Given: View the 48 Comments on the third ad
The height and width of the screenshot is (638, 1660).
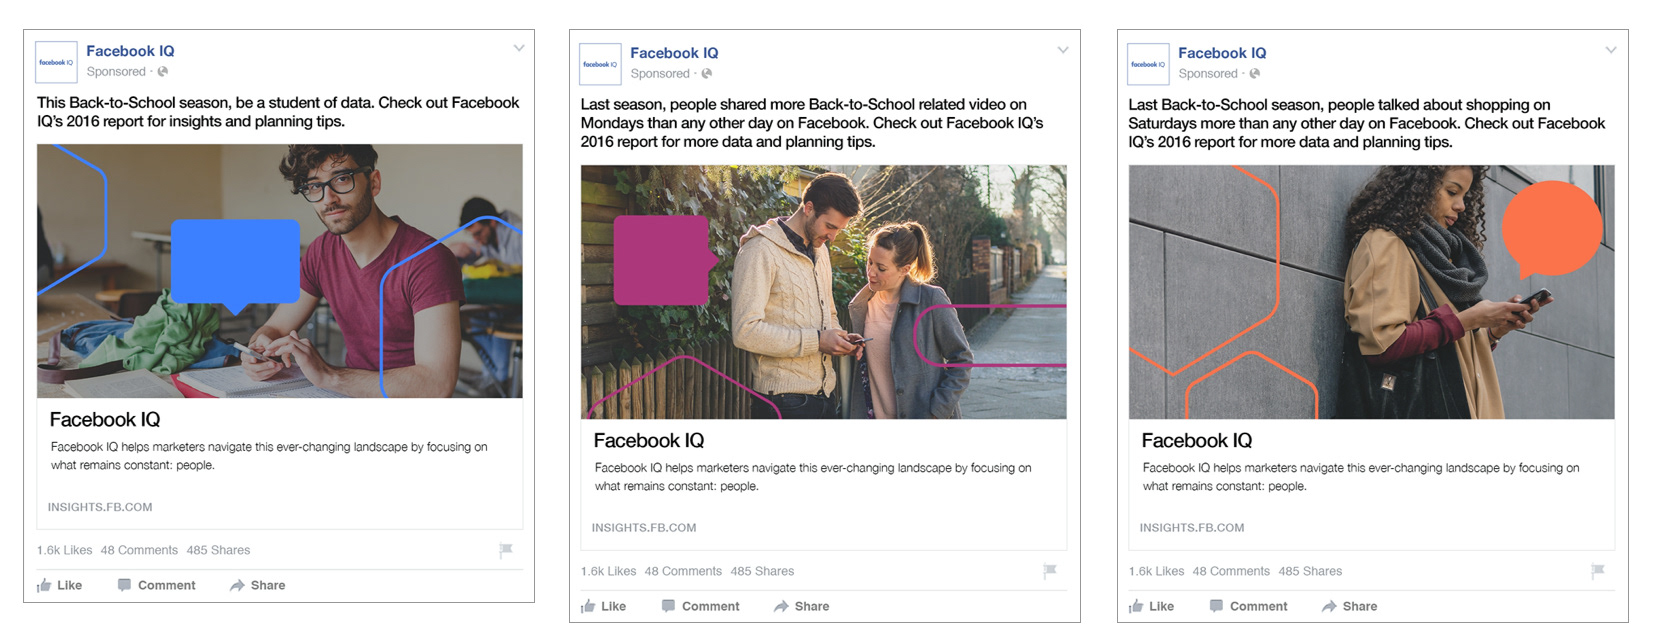Looking at the screenshot, I should pos(1231,571).
